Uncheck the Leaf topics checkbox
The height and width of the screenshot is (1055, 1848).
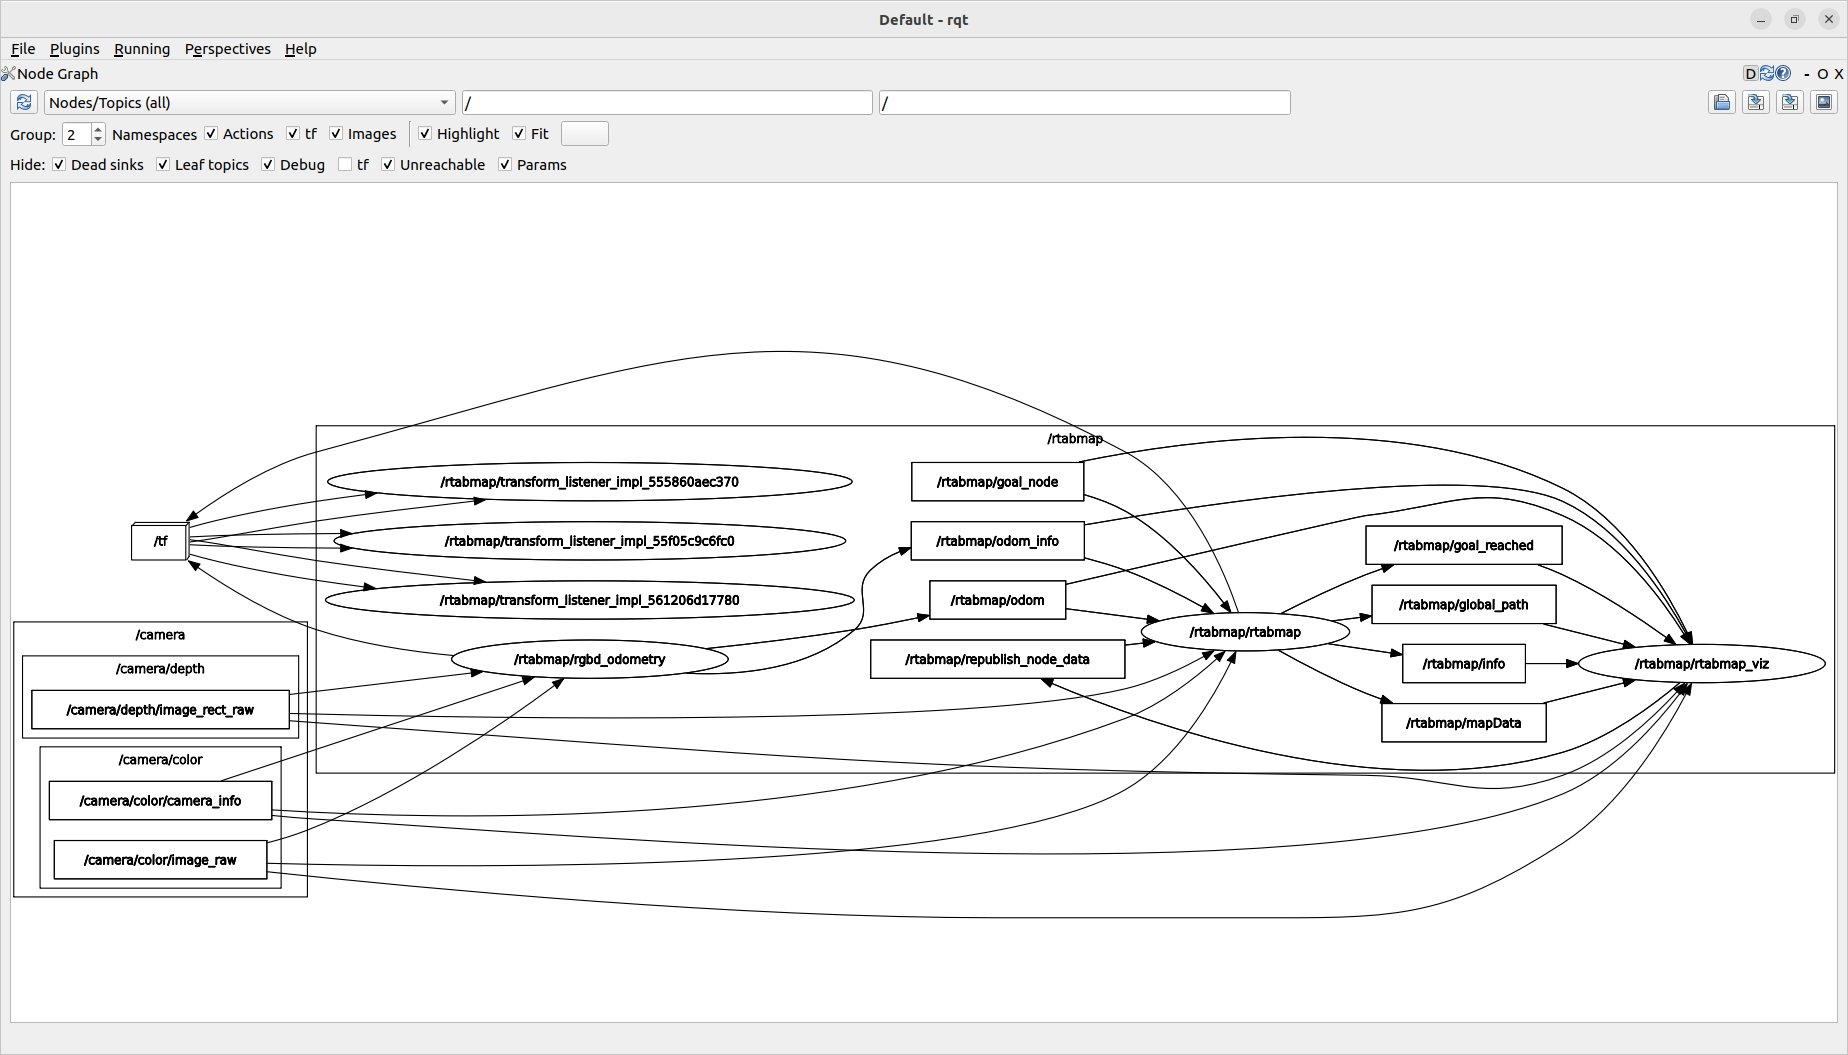tap(163, 164)
